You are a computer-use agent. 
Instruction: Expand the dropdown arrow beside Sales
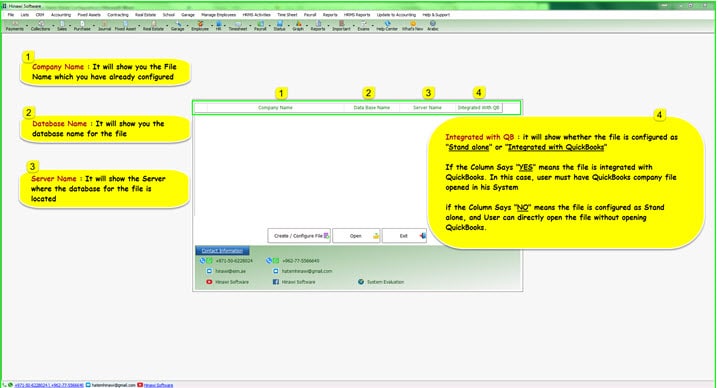70,26
